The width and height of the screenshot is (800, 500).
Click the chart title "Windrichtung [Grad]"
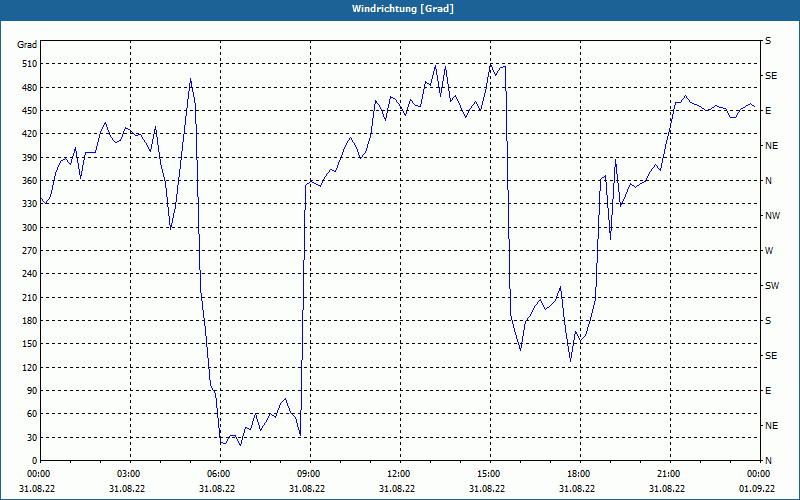[x=403, y=9]
